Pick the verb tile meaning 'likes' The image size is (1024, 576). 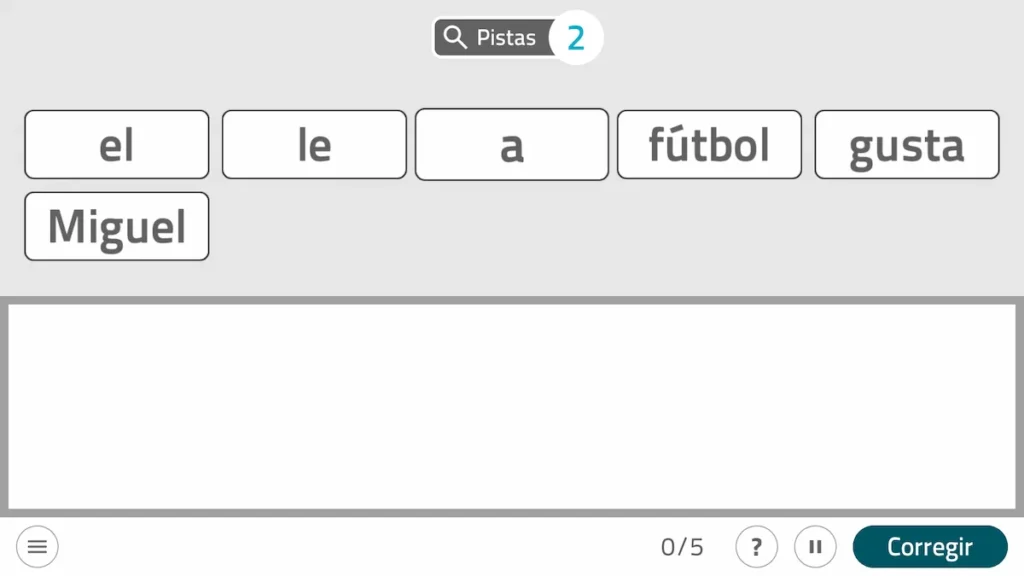906,145
